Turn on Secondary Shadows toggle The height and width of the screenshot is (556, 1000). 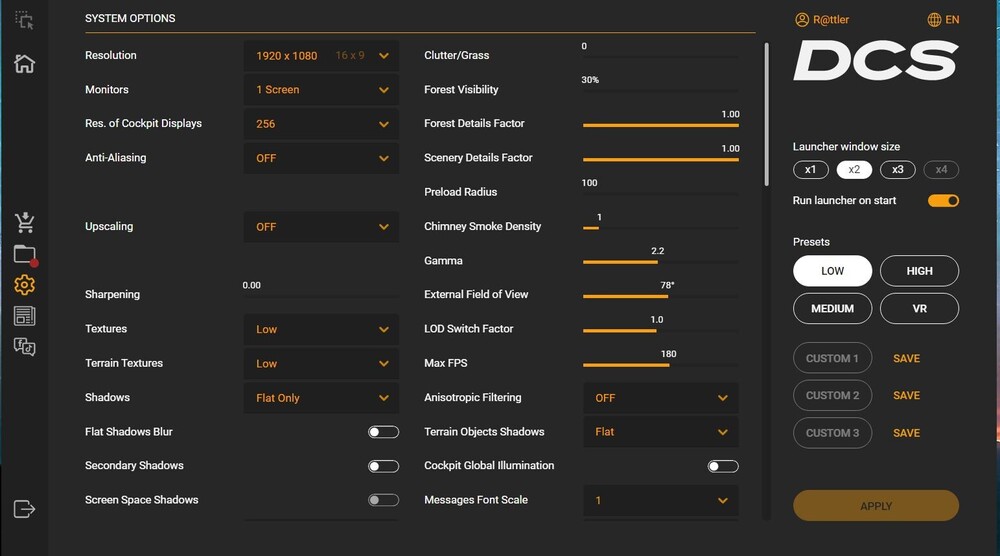(383, 466)
